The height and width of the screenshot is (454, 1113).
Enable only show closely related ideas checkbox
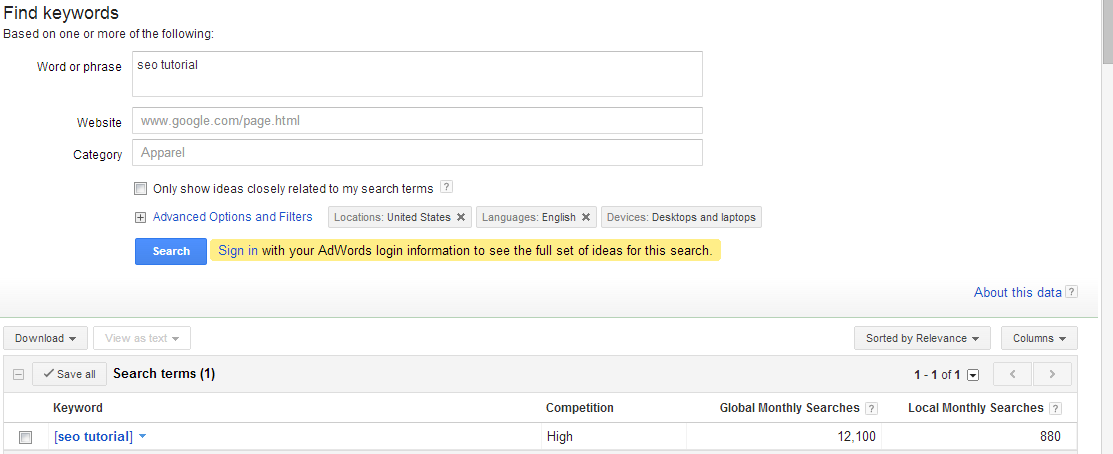(140, 188)
